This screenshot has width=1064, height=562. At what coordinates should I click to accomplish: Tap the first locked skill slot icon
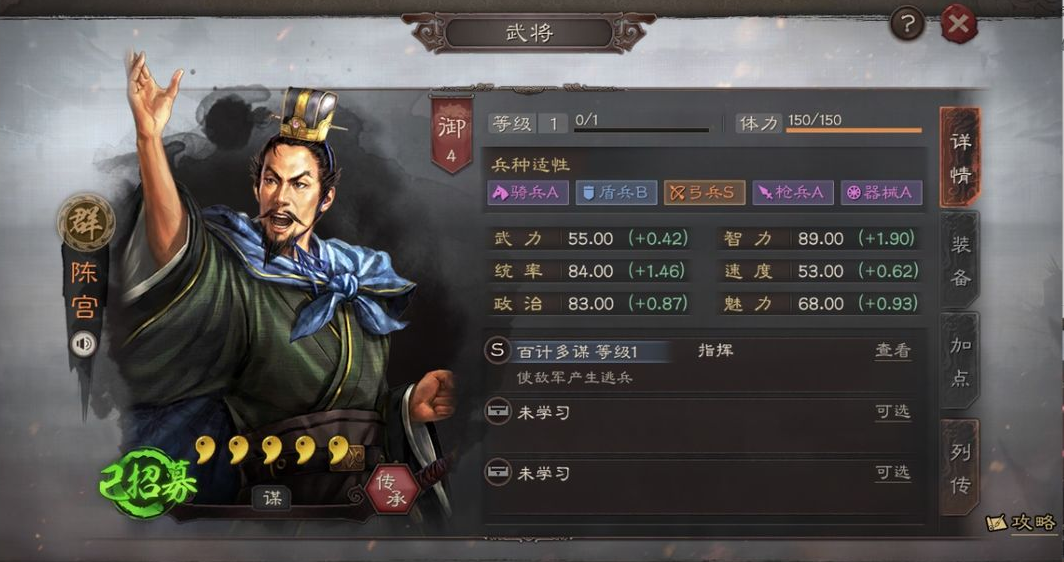tap(498, 411)
